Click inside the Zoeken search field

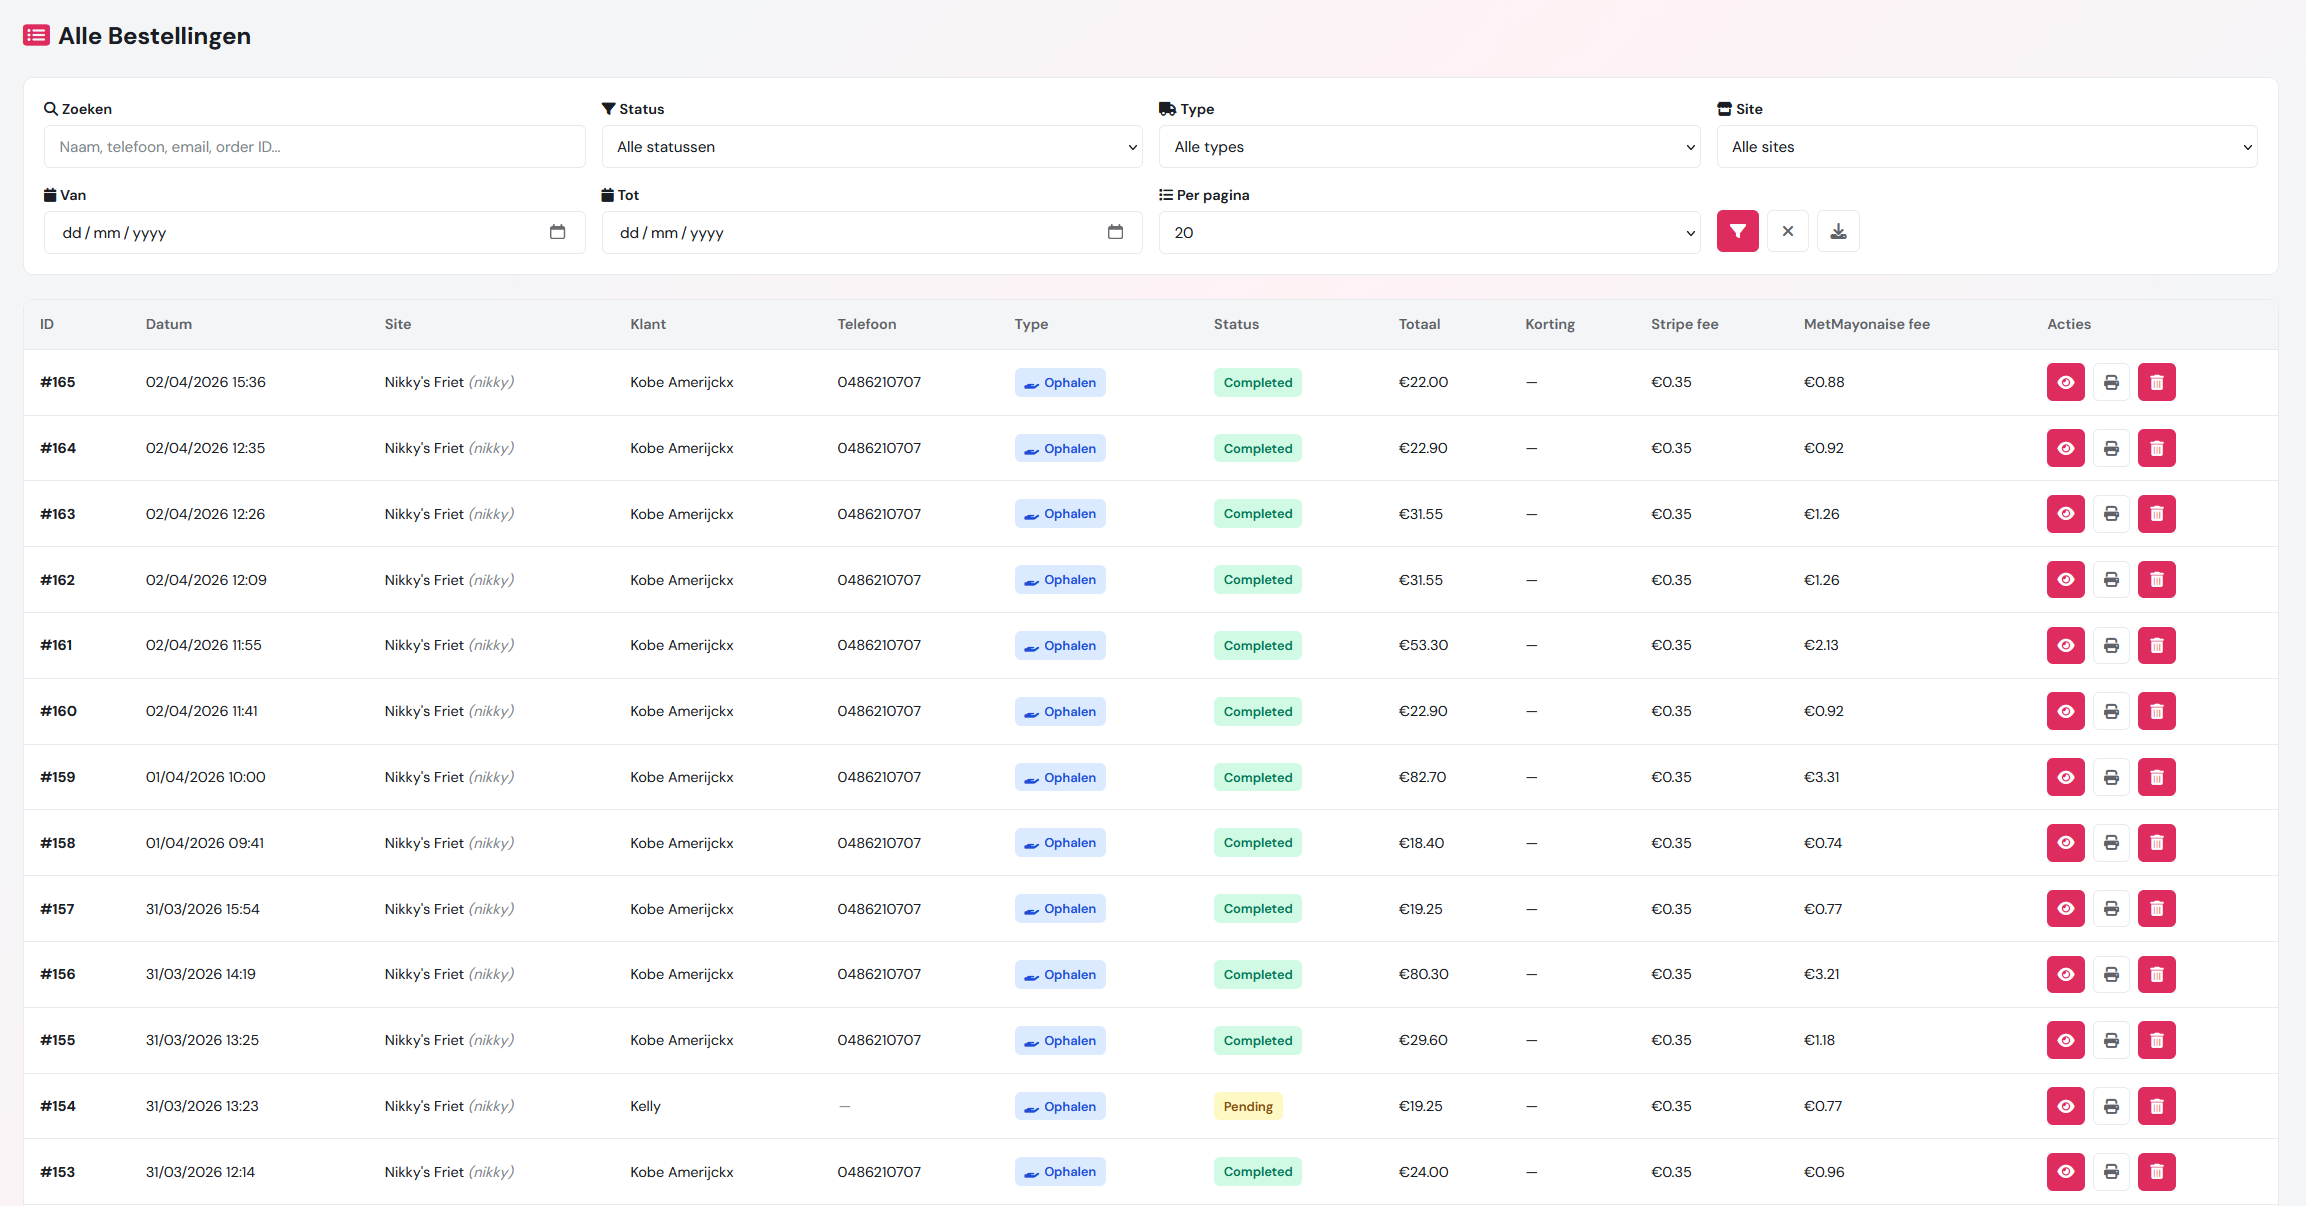[313, 146]
